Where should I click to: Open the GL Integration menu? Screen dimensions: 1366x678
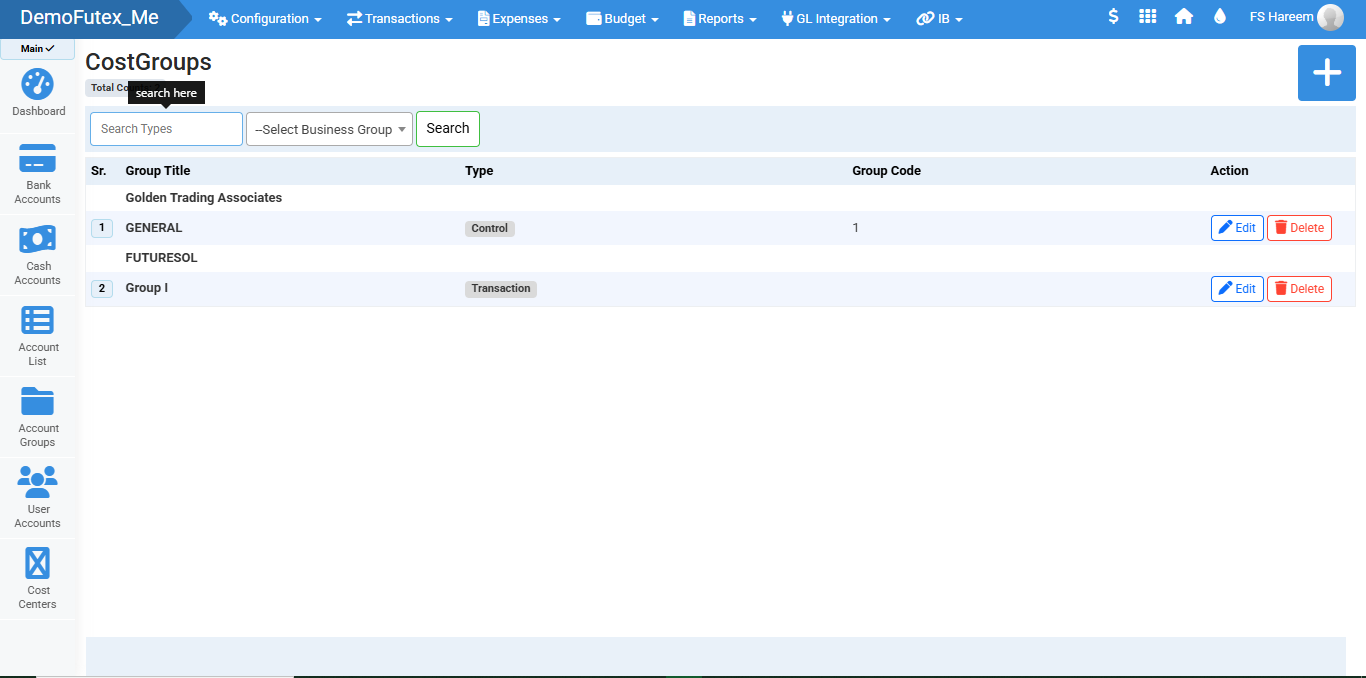(836, 19)
